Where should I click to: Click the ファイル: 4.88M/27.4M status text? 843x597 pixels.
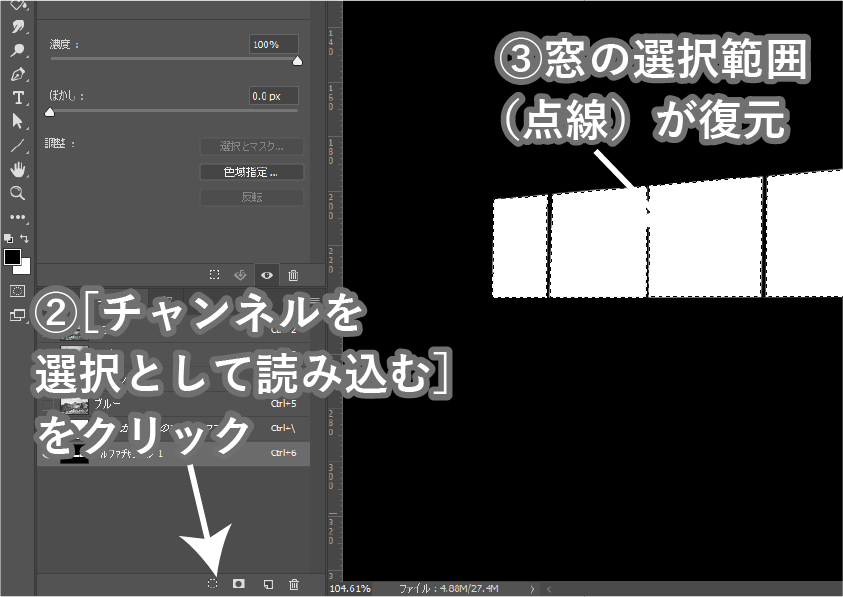click(448, 588)
